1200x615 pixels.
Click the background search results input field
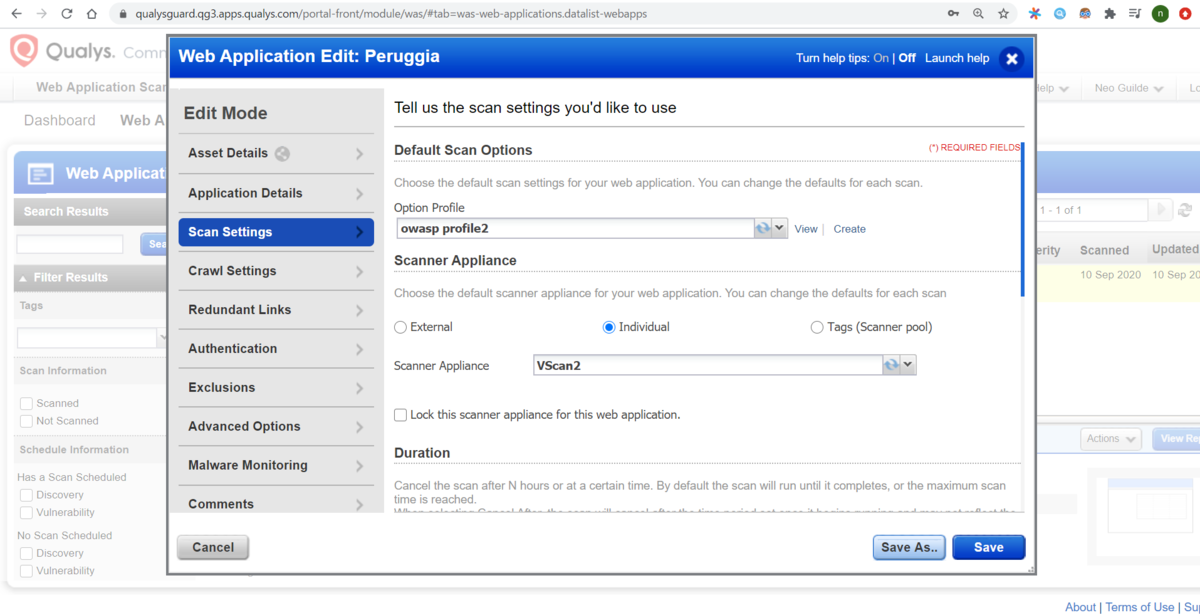pos(70,244)
